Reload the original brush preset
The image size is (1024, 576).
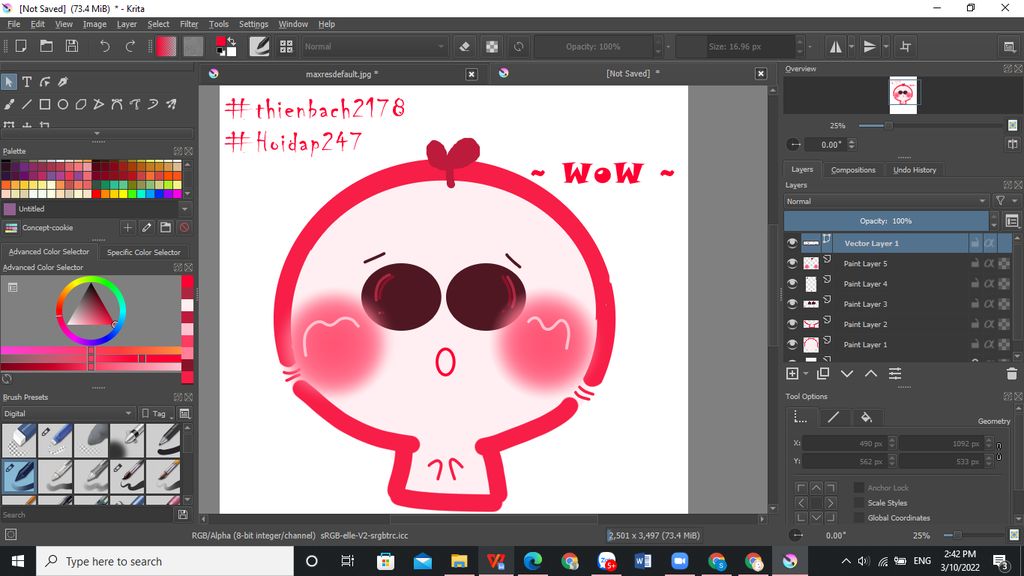(x=519, y=46)
